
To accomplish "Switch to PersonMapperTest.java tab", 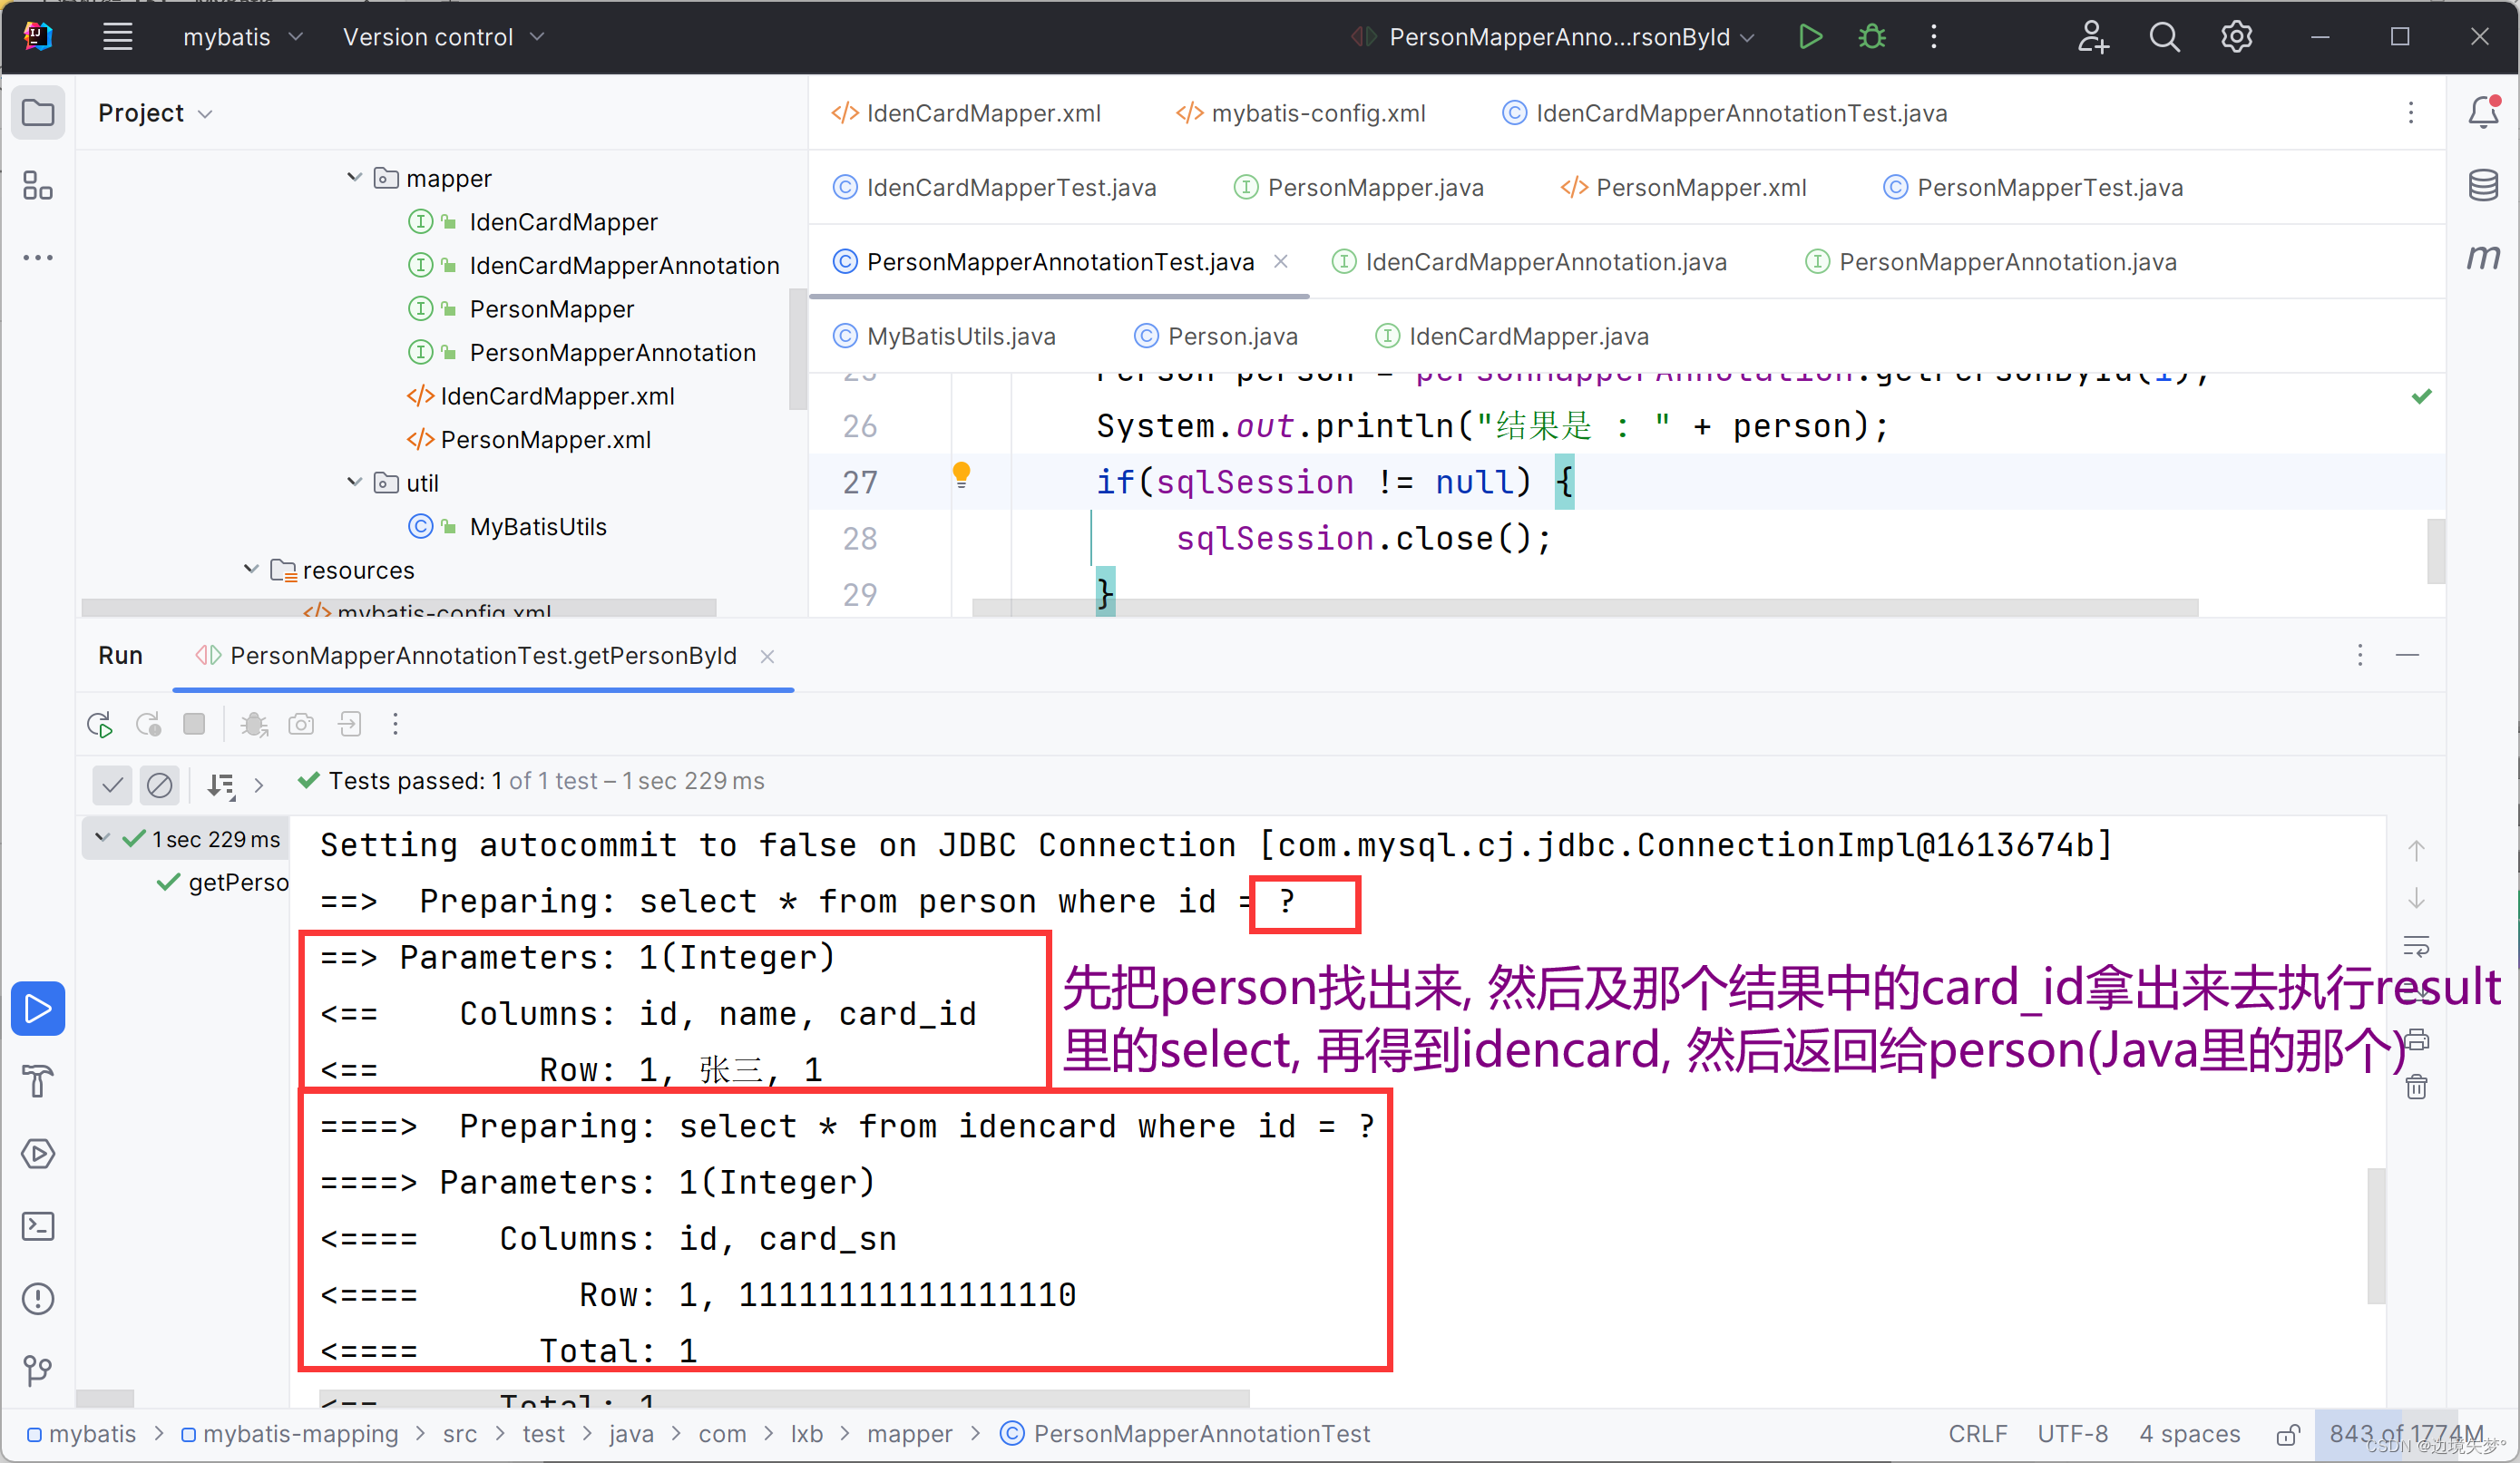I will tap(2032, 187).
